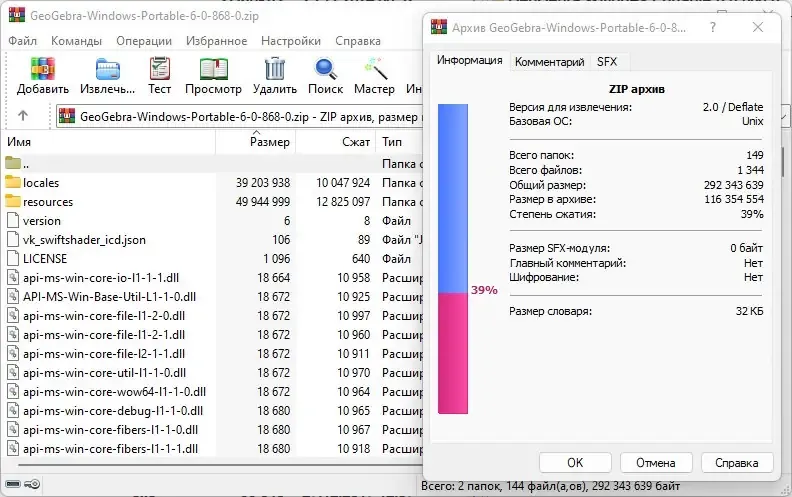Run the Тест archive test icon
792x497 pixels.
pos(160,68)
